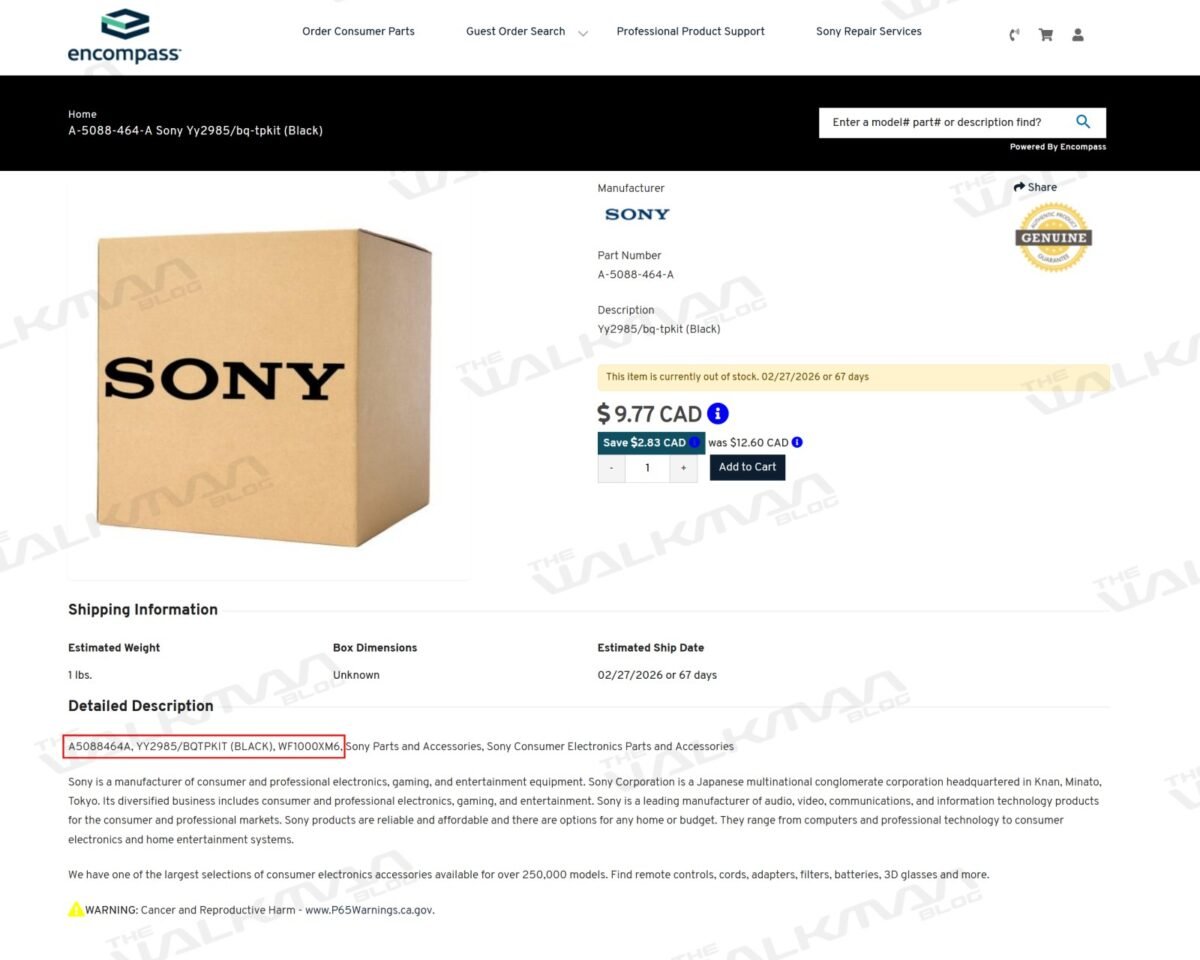Open Professional Product Support menu
This screenshot has height=960, width=1200.
pyautogui.click(x=690, y=32)
